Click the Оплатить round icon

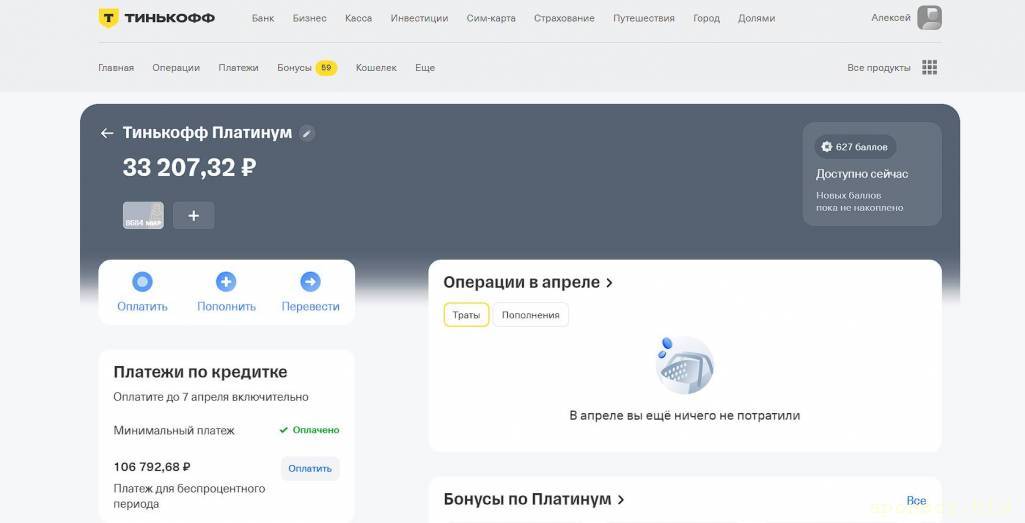(142, 282)
